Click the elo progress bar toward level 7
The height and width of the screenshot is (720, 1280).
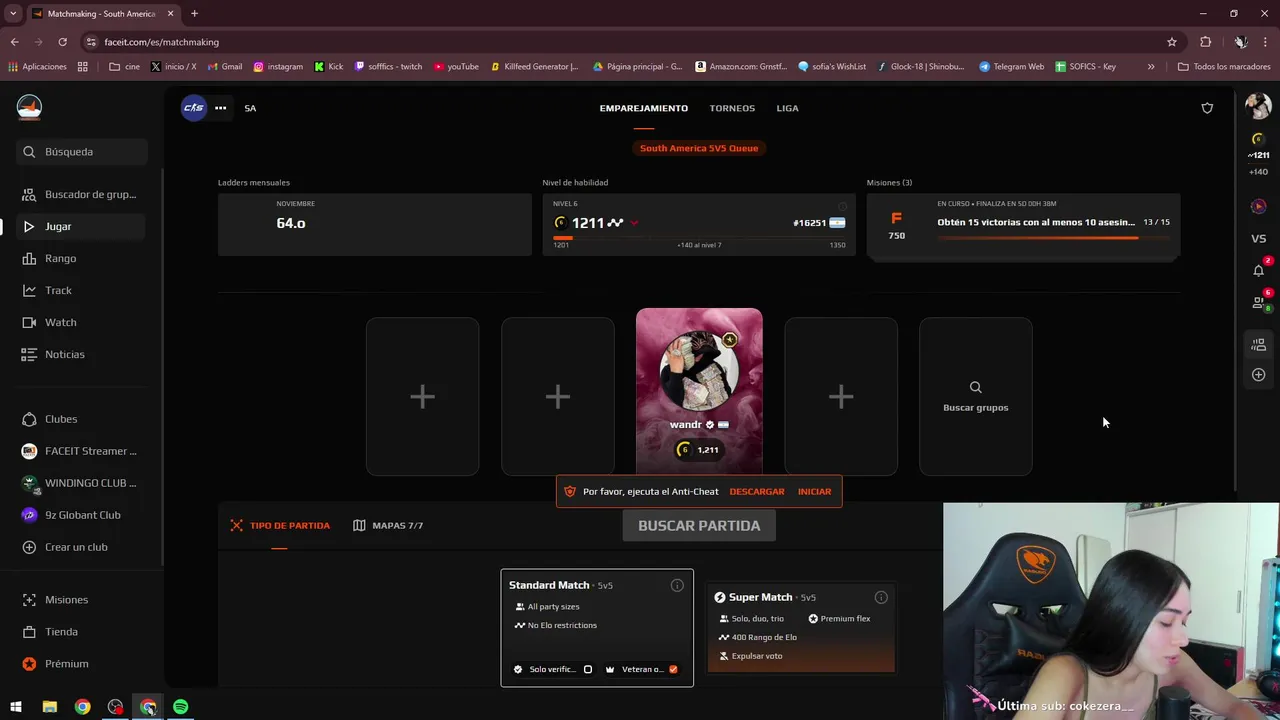coord(699,237)
